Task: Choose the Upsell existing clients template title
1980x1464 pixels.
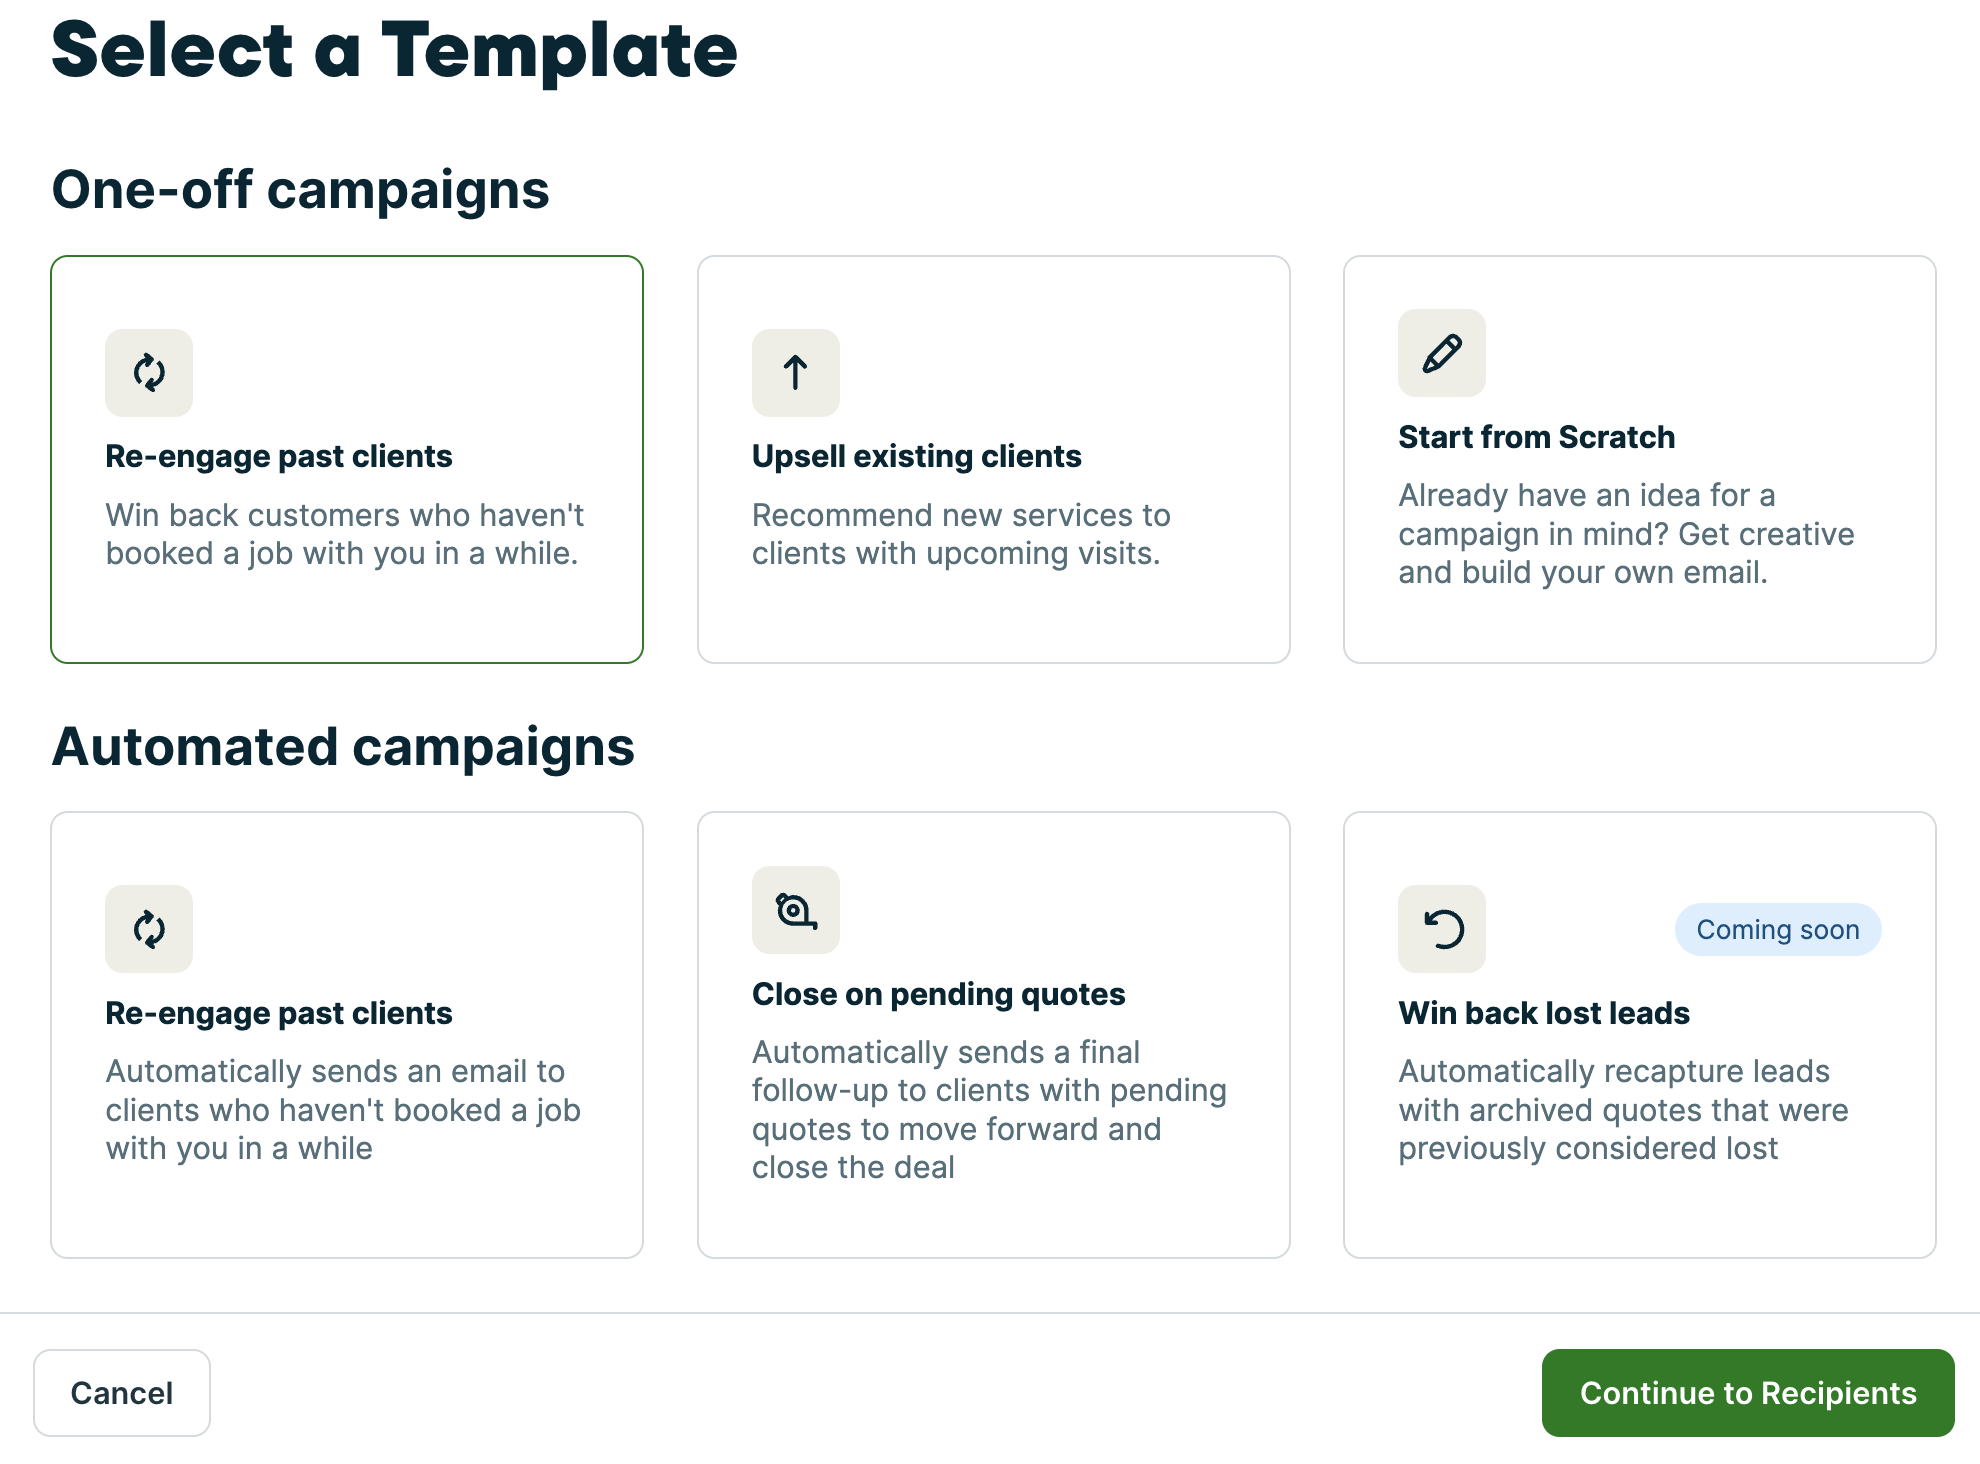Action: 916,456
